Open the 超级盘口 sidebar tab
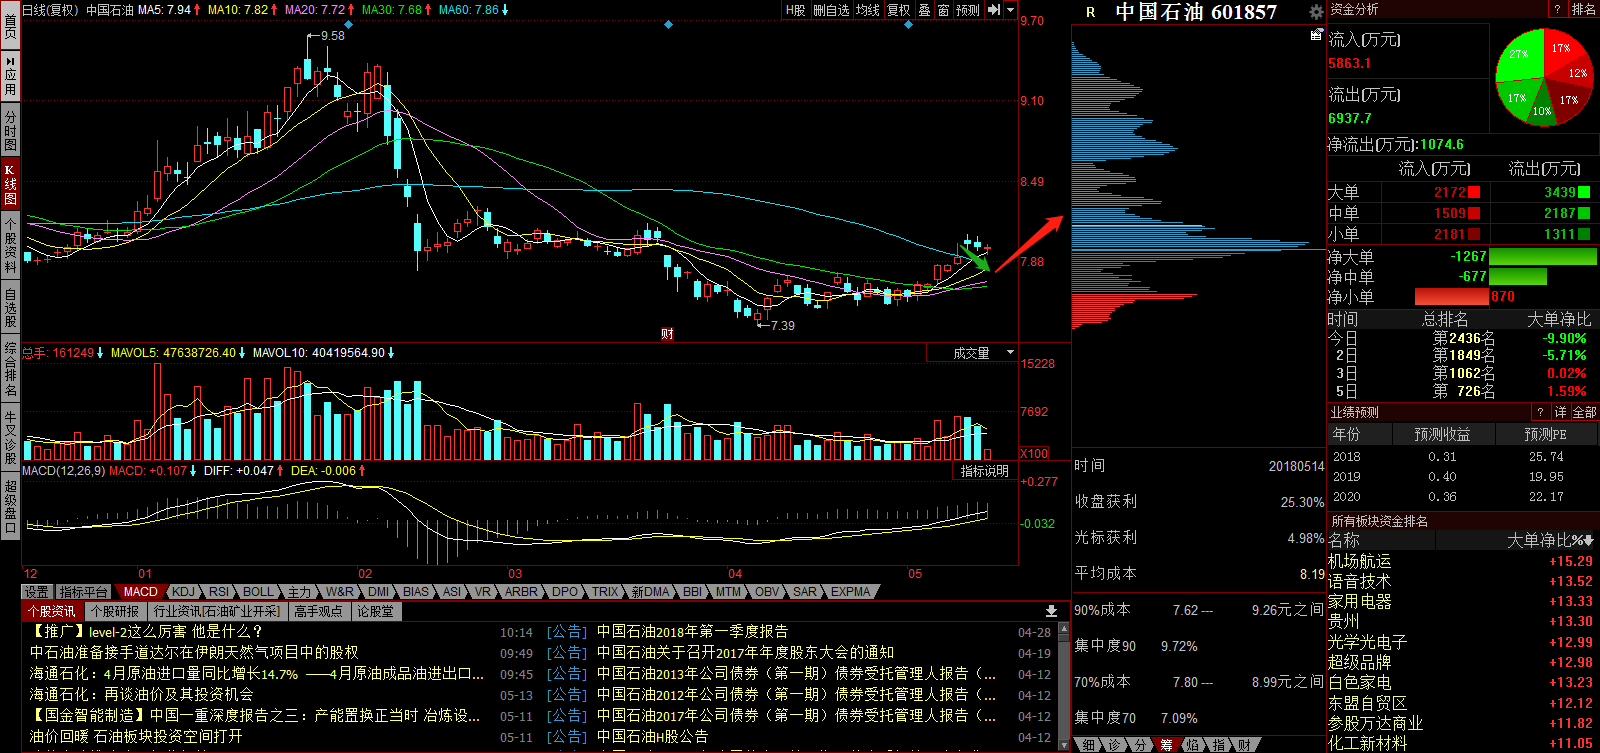The width and height of the screenshot is (1600, 753). click(10, 507)
